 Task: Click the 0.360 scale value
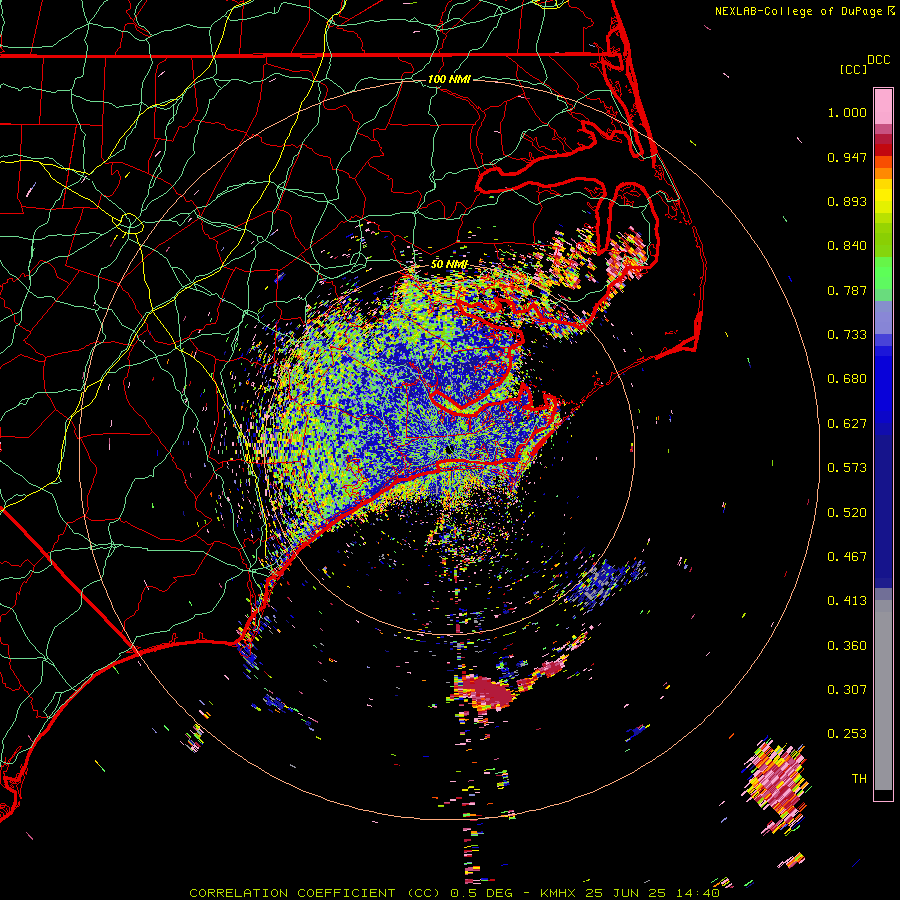click(847, 646)
